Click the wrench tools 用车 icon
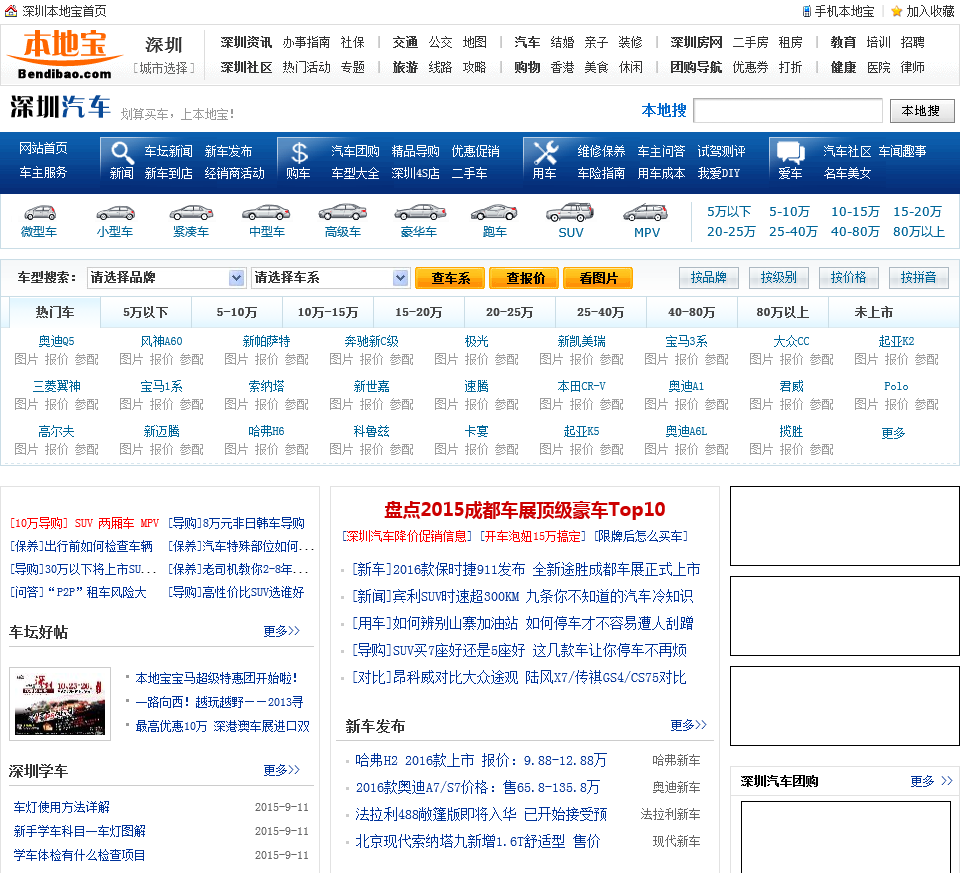The width and height of the screenshot is (960, 873). pyautogui.click(x=545, y=152)
